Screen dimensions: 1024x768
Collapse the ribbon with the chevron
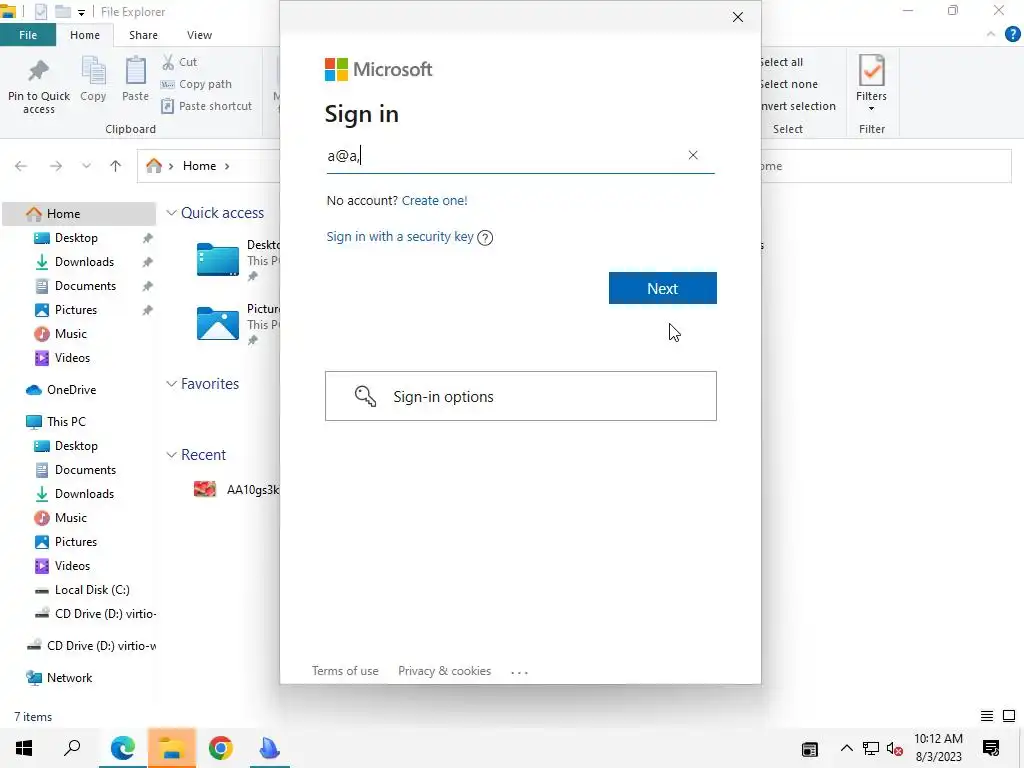pyautogui.click(x=991, y=34)
